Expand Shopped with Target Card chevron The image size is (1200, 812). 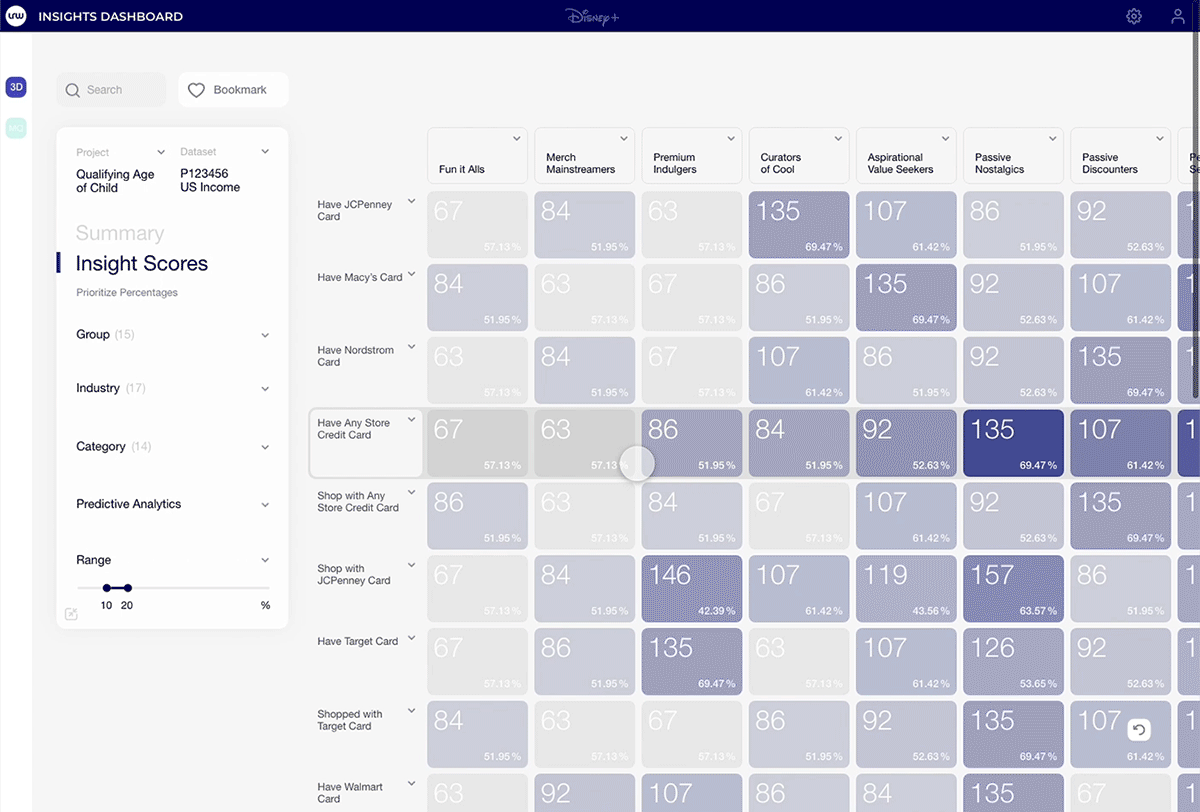coord(411,713)
